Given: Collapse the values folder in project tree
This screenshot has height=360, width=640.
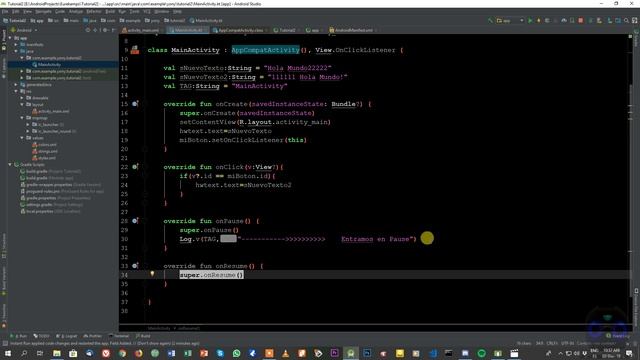Looking at the screenshot, I should (x=22, y=138).
